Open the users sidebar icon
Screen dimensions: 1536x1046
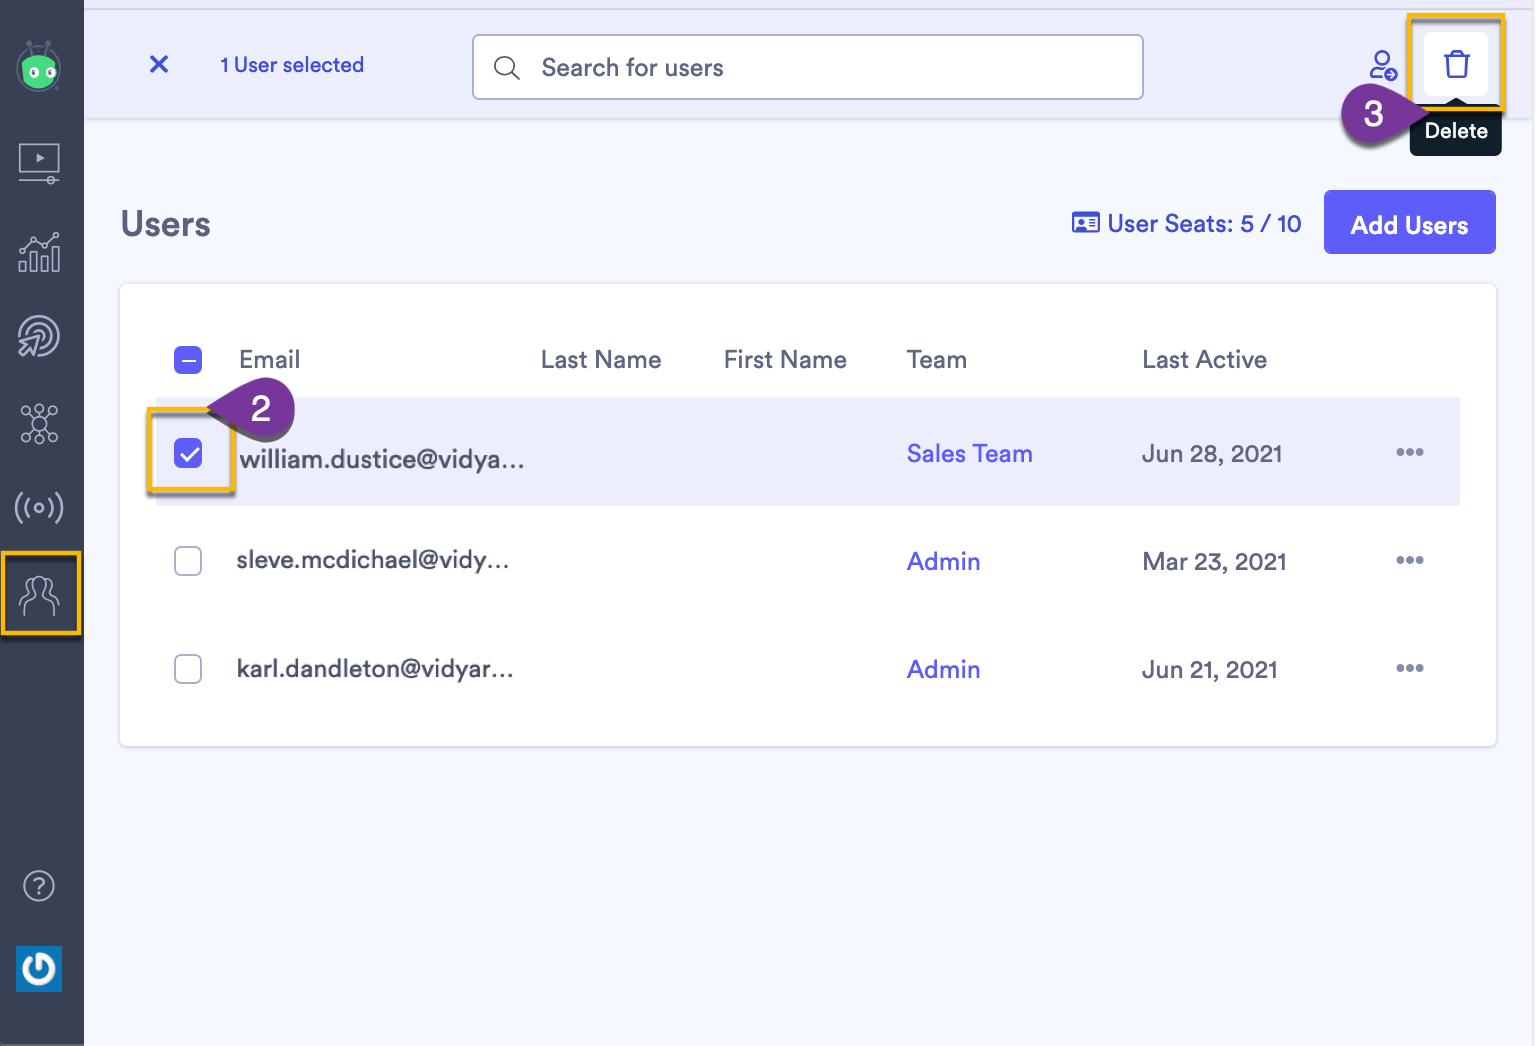[39, 595]
